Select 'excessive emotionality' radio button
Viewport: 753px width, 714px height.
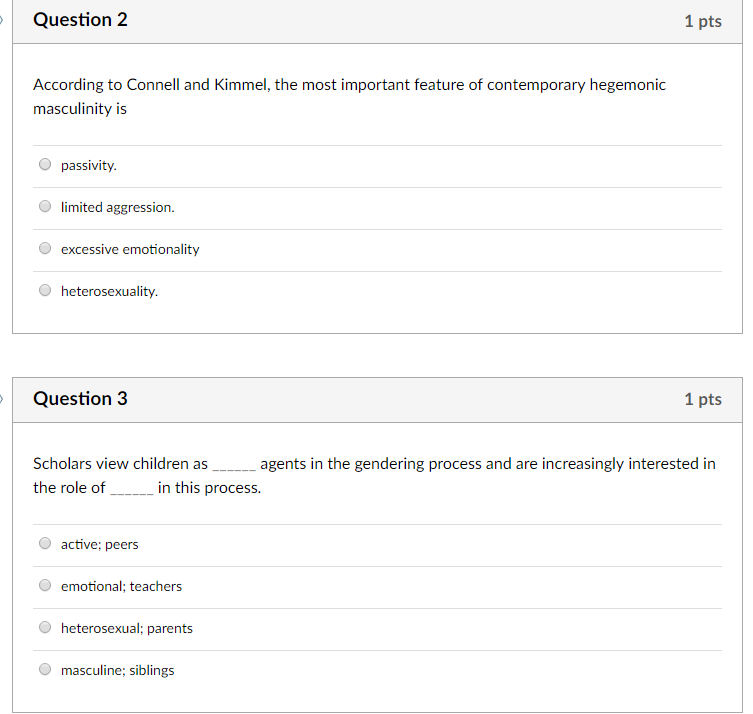[45, 248]
